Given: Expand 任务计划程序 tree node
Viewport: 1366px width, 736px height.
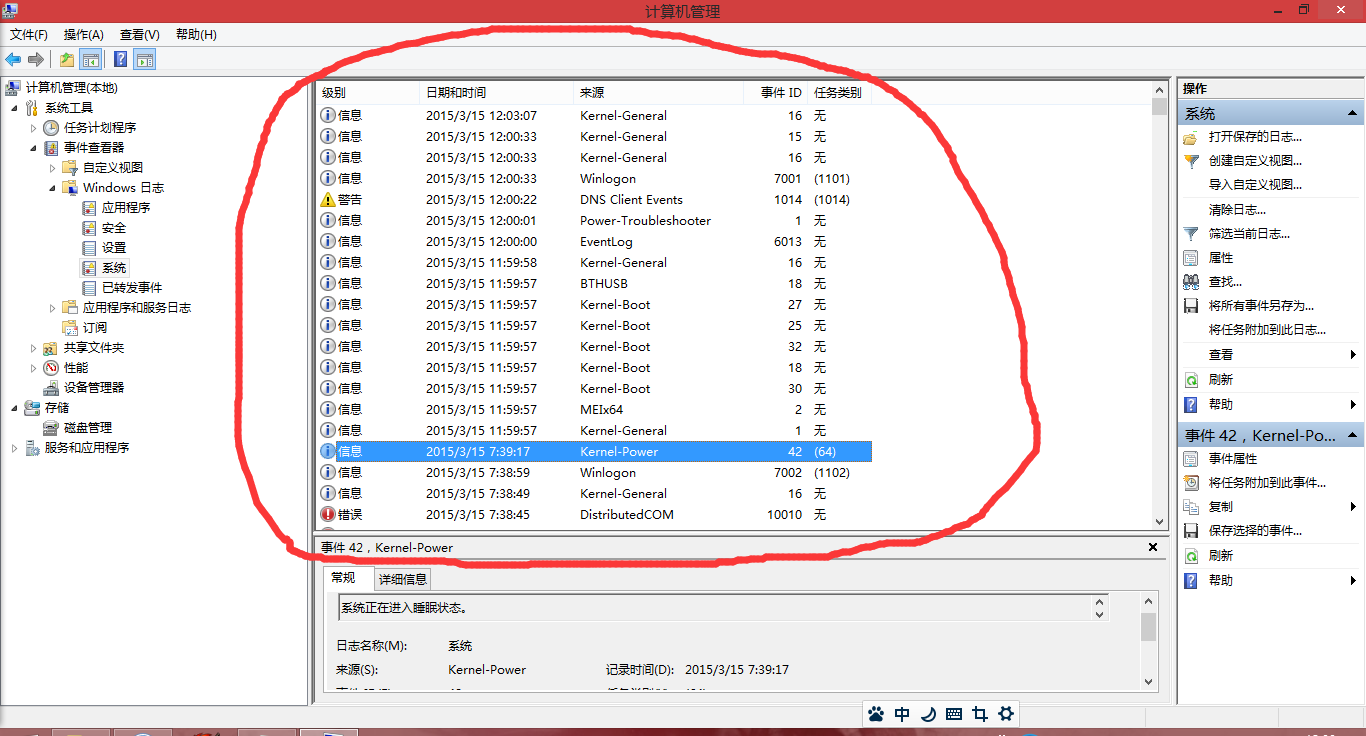Looking at the screenshot, I should pos(33,127).
